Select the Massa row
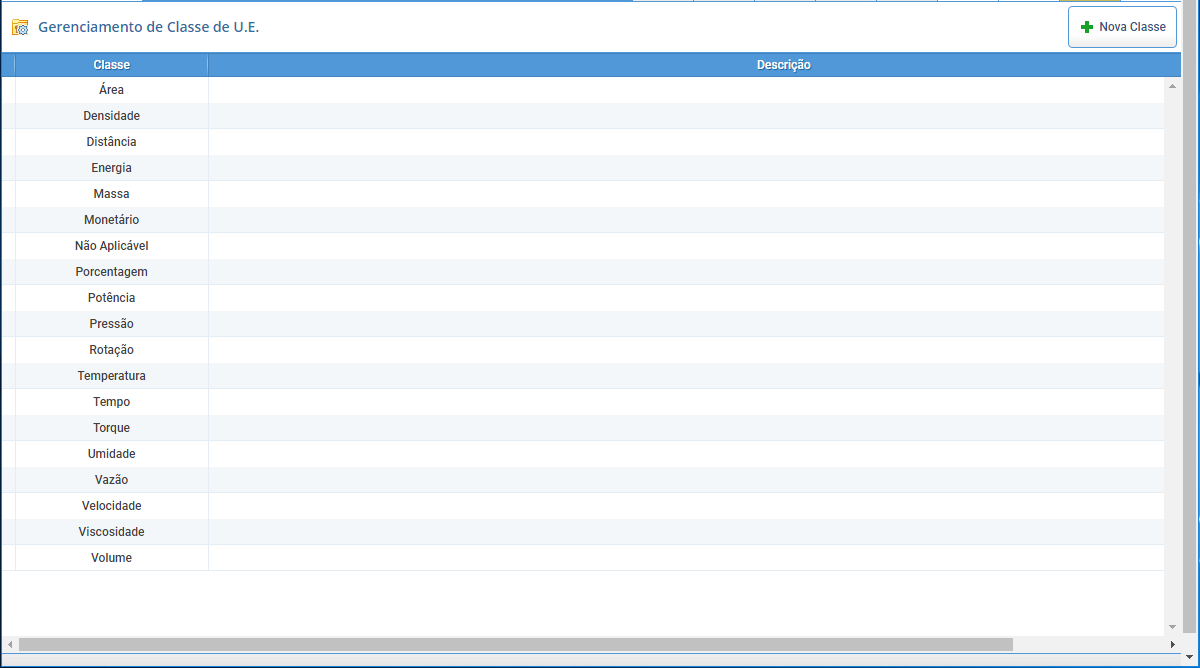 583,194
